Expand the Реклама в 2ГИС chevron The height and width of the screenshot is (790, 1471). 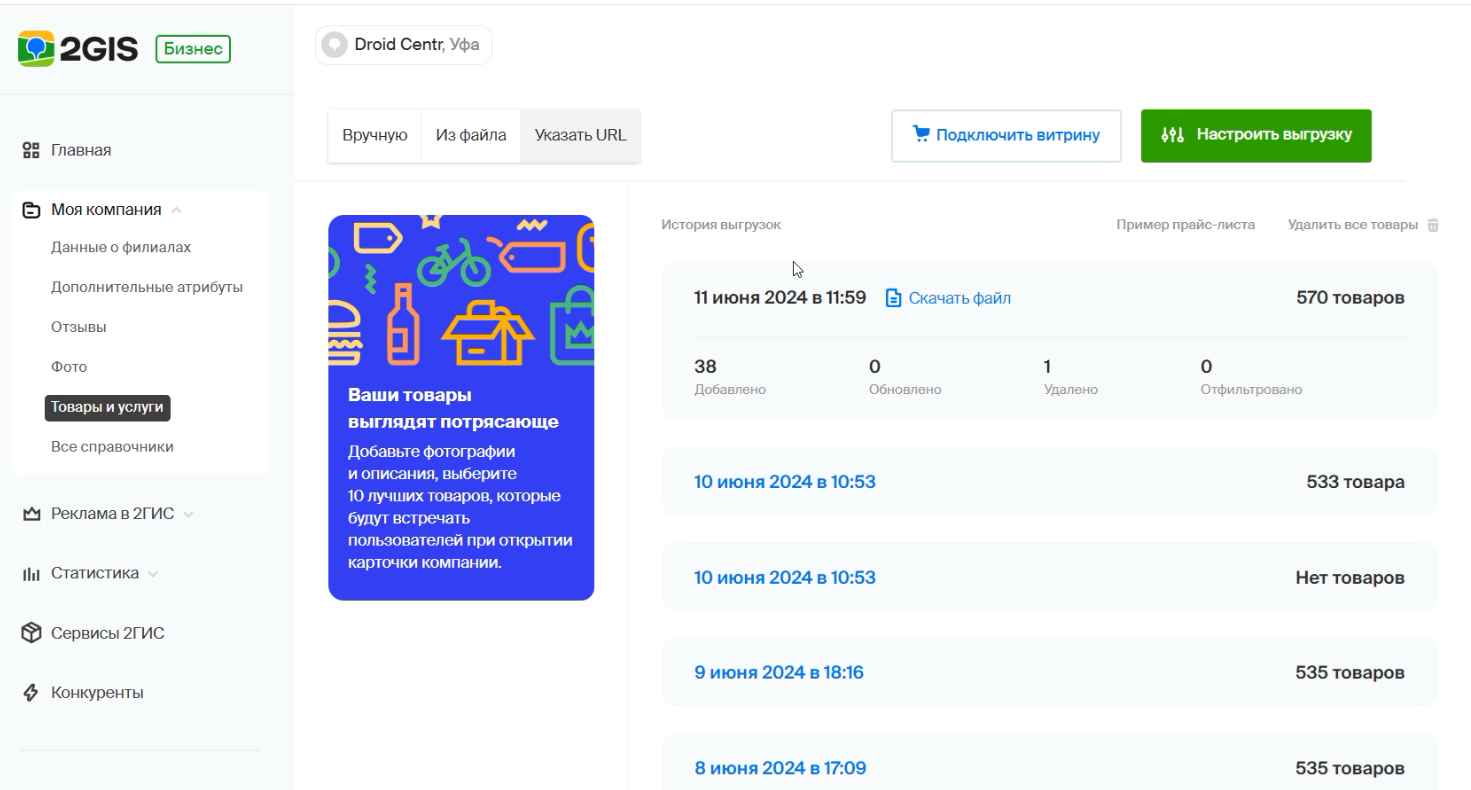pyautogui.click(x=188, y=514)
